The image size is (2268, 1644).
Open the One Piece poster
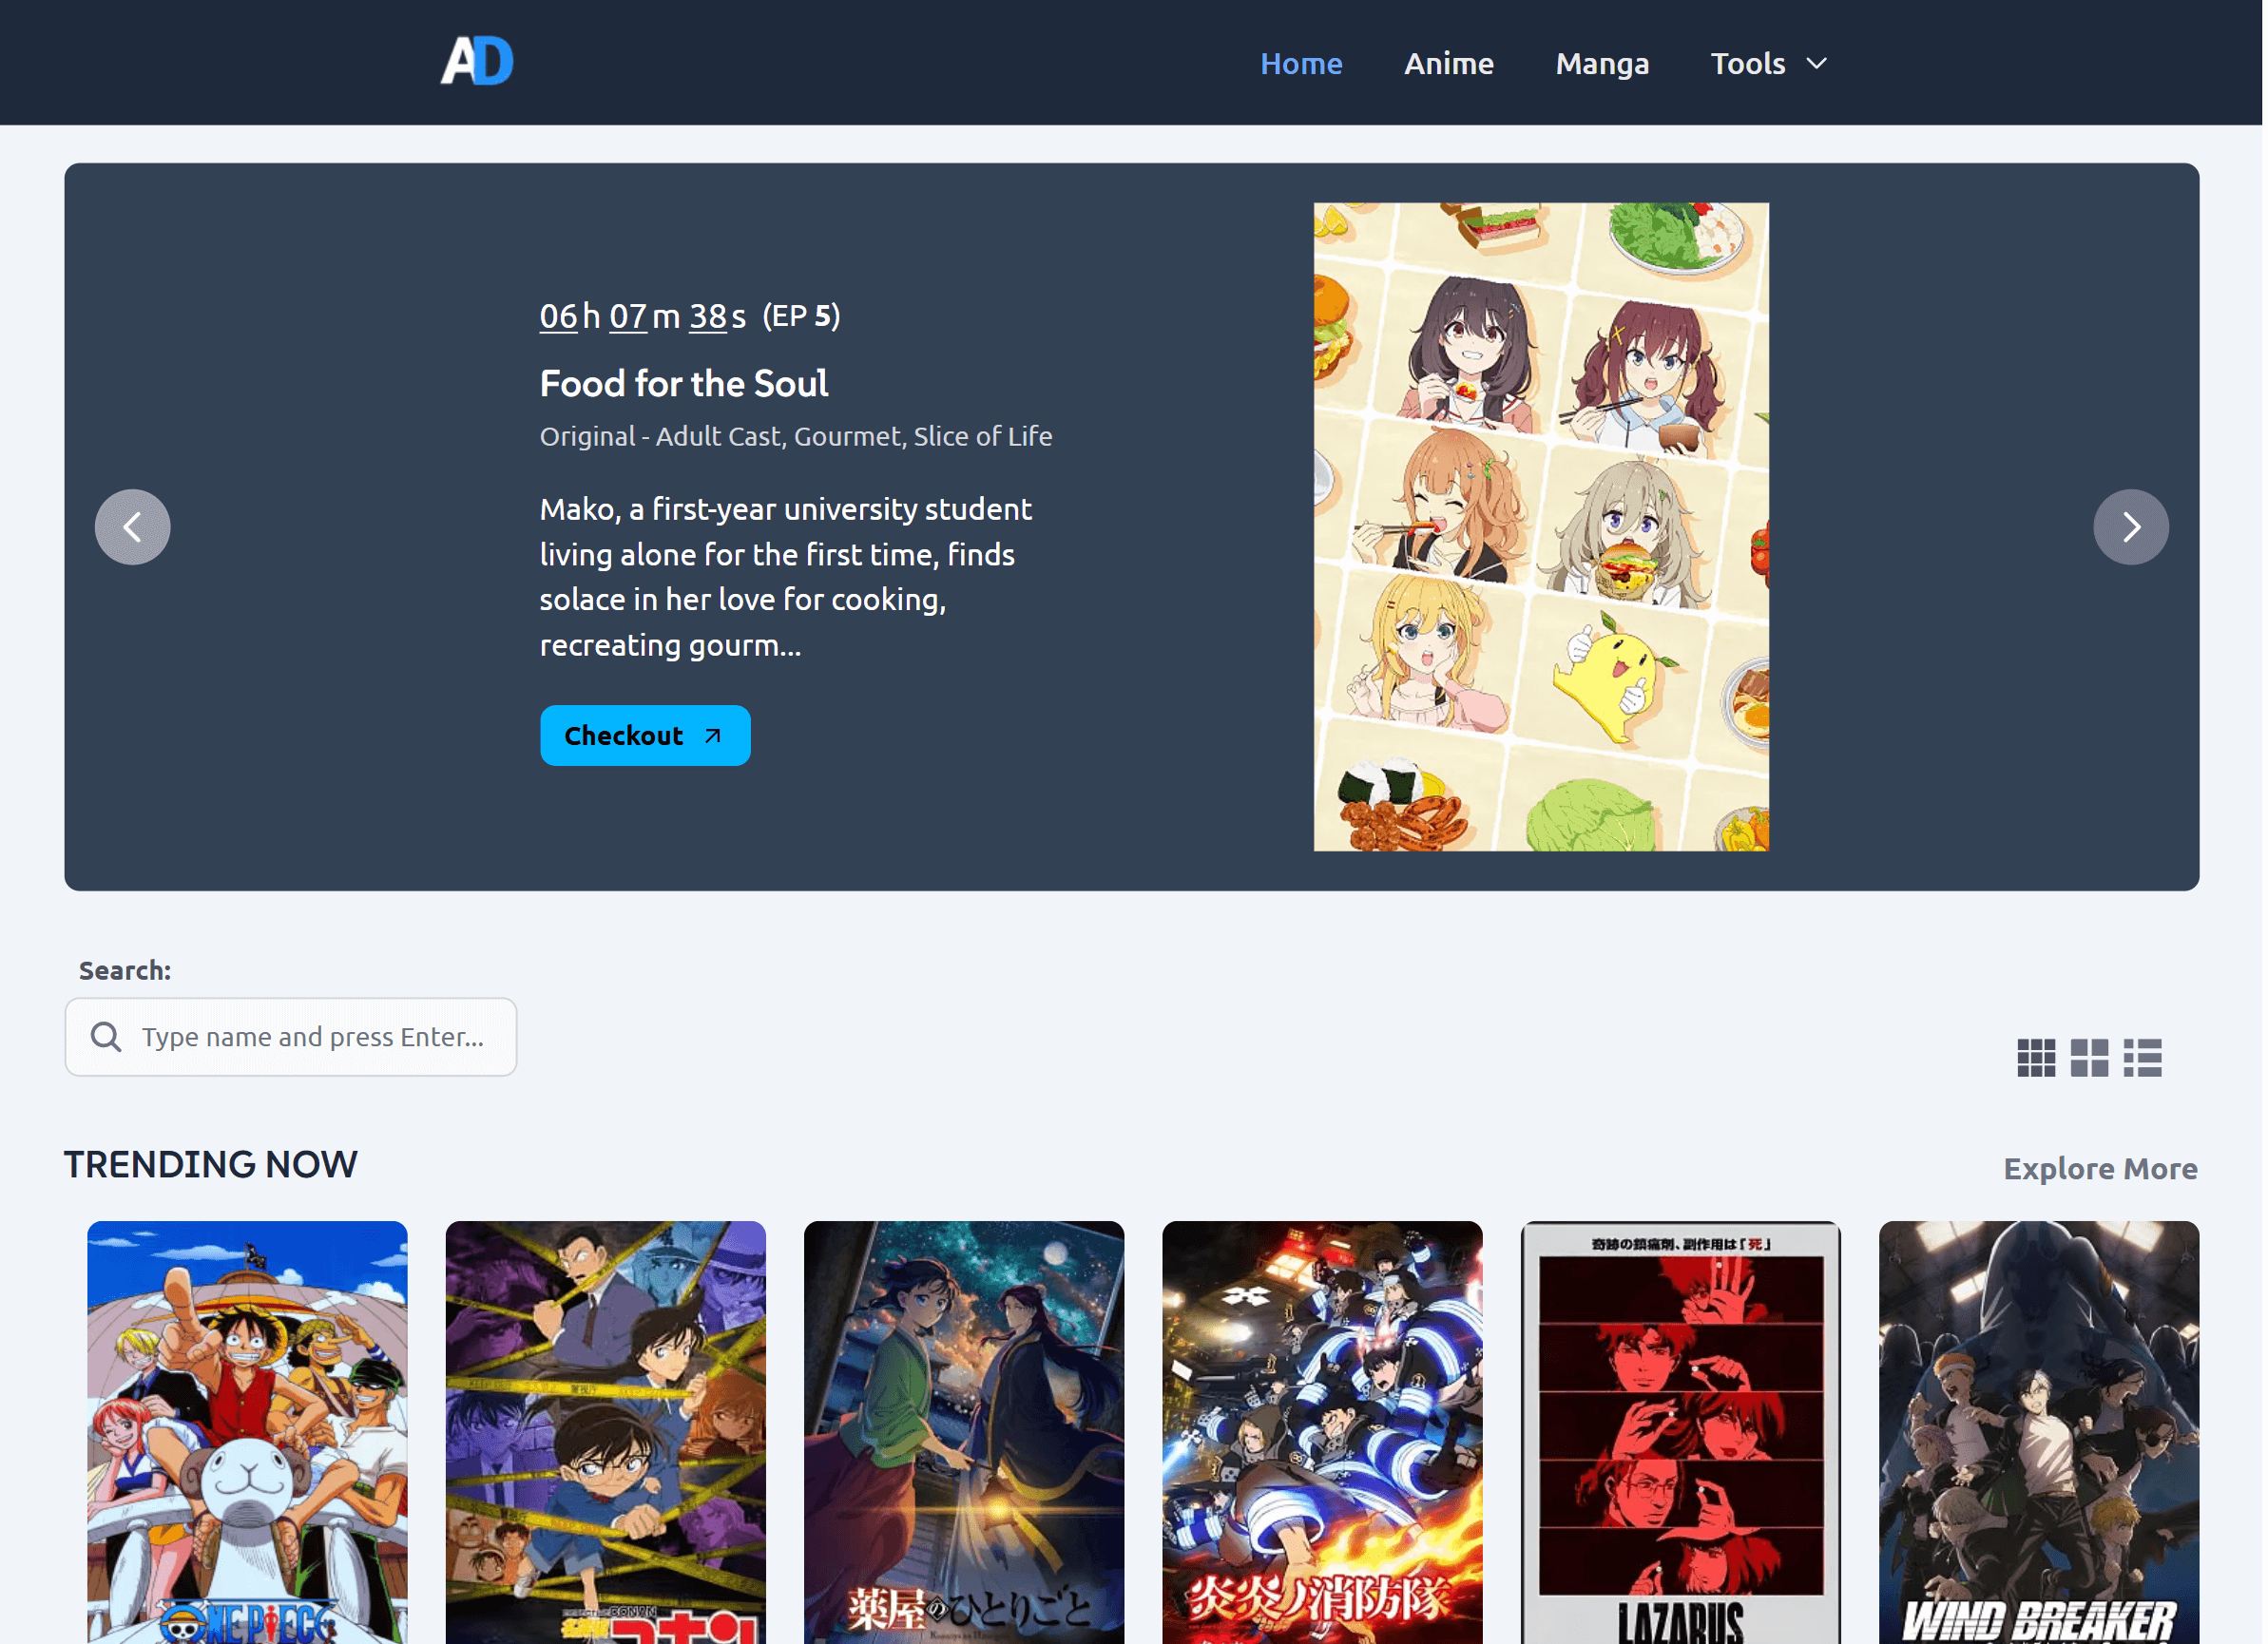[x=247, y=1432]
